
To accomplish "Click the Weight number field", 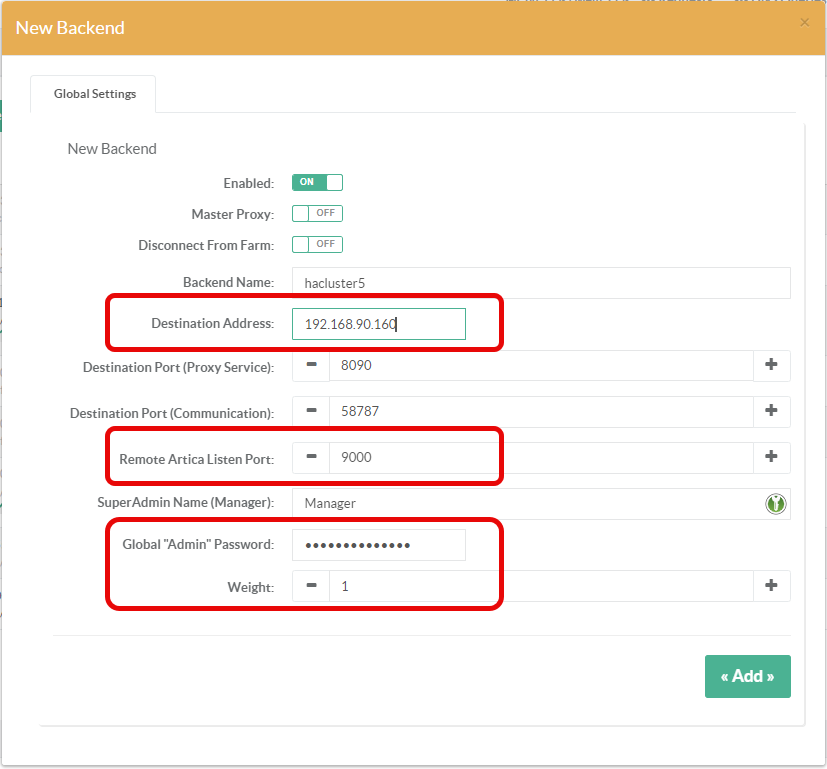I will pos(540,586).
